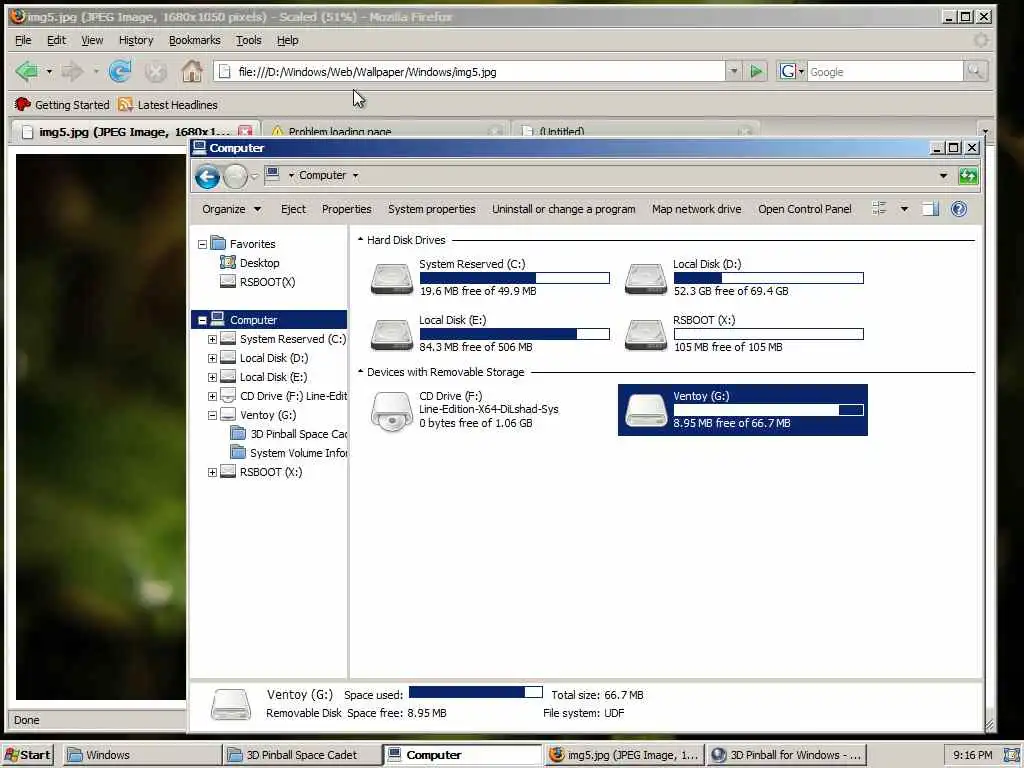Click the Explorer forward round button
Viewport: 1024px width, 768px height.
click(235, 176)
